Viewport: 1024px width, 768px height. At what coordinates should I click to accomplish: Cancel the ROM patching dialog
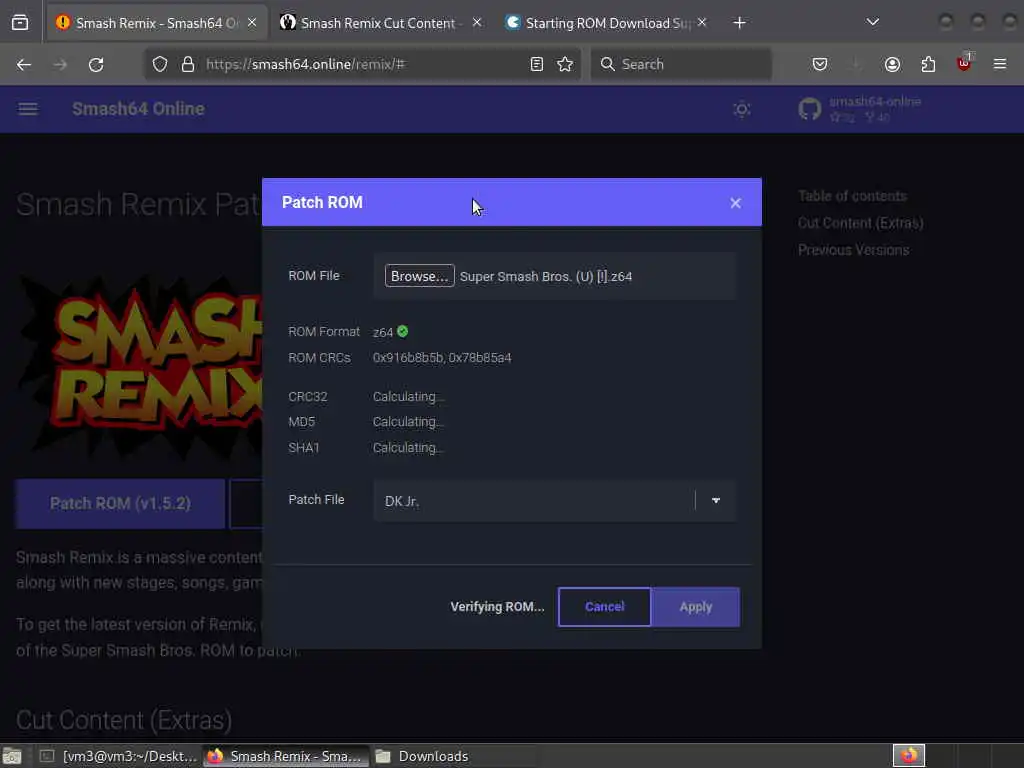605,607
